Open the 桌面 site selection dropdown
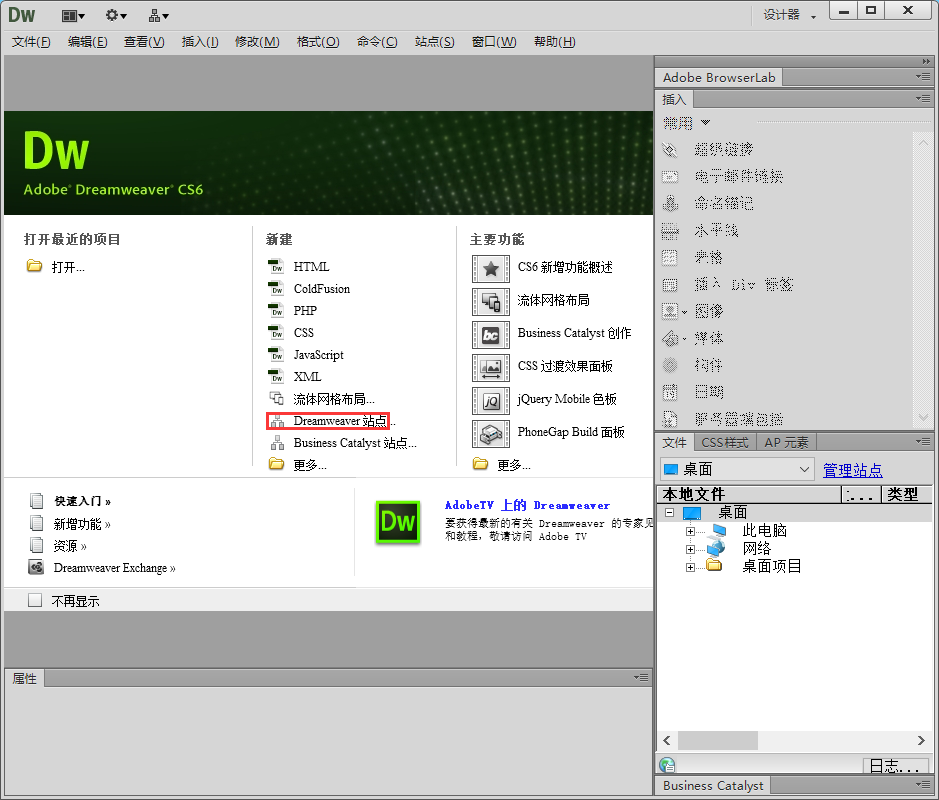The height and width of the screenshot is (800, 939). 736,468
